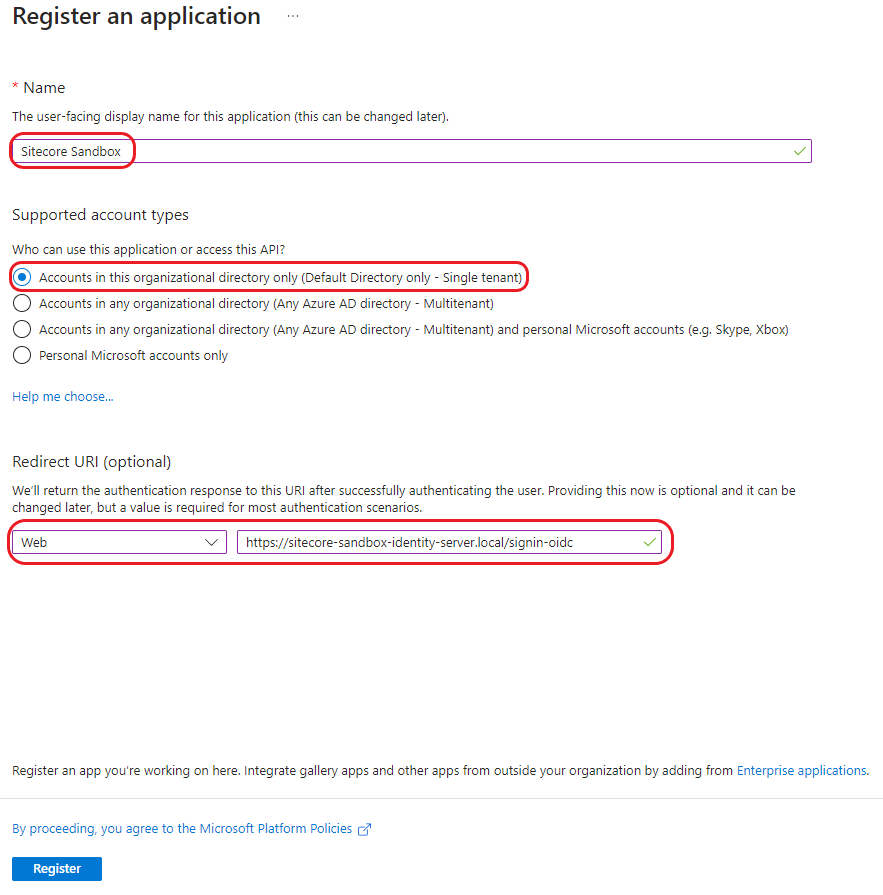Click the external link icon after Platform Policies

point(365,829)
